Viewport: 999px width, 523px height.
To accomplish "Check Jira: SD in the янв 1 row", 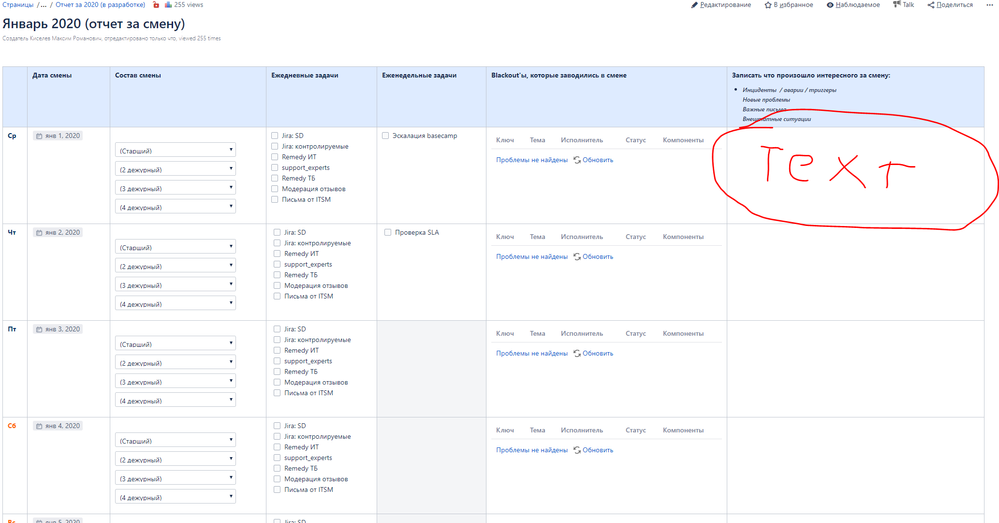I will pos(275,136).
